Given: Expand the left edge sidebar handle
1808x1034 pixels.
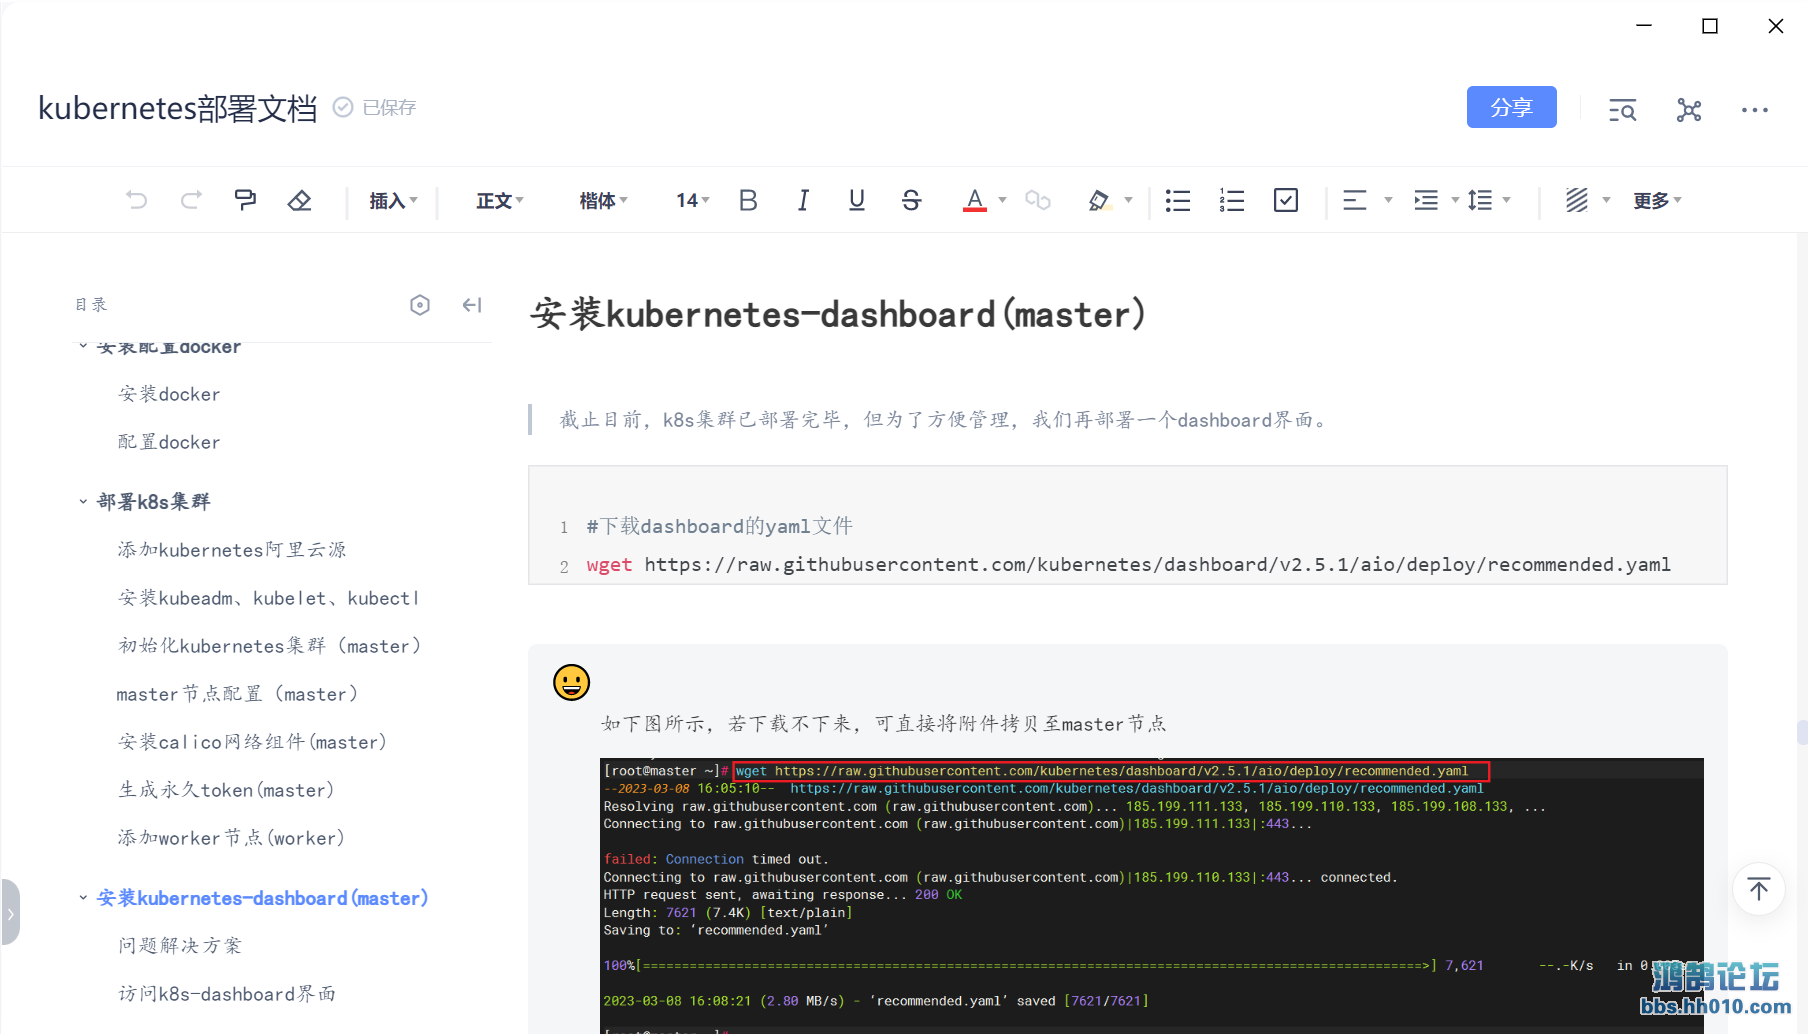Looking at the screenshot, I should click(10, 912).
